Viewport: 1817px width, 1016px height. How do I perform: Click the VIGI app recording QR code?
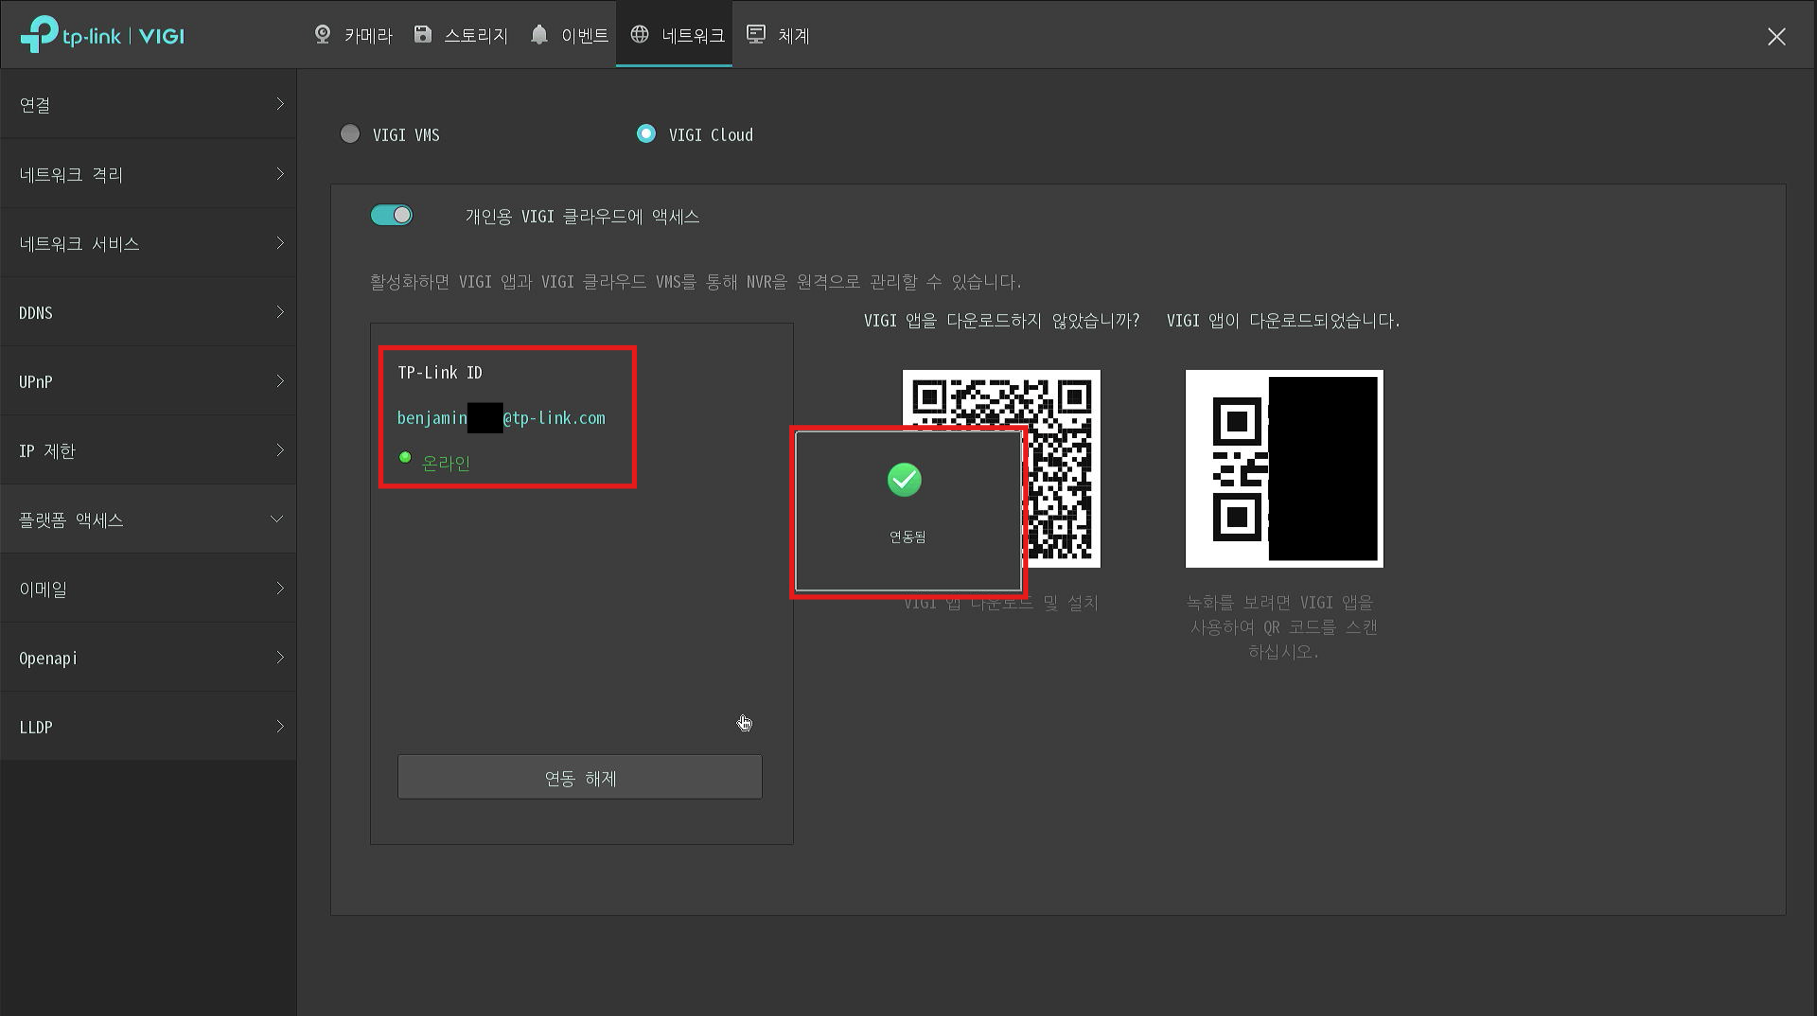point(1284,469)
